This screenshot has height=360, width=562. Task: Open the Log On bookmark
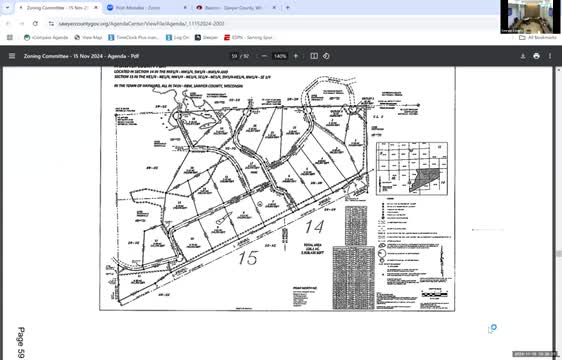point(177,37)
